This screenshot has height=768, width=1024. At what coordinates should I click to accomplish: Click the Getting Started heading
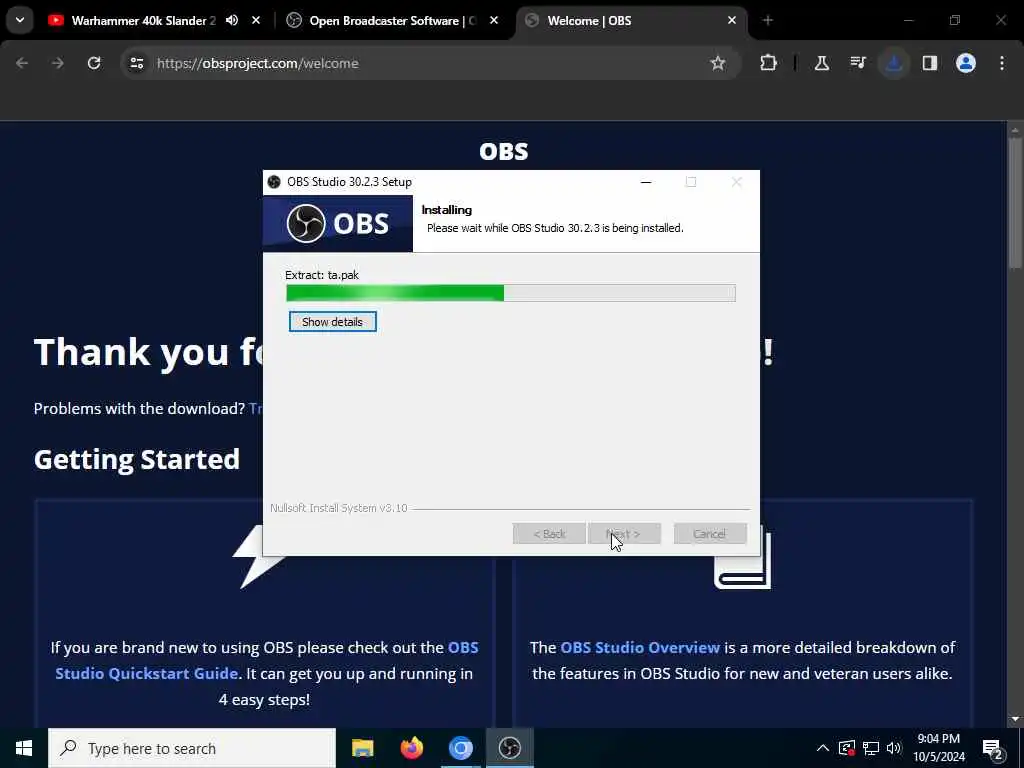[136, 460]
